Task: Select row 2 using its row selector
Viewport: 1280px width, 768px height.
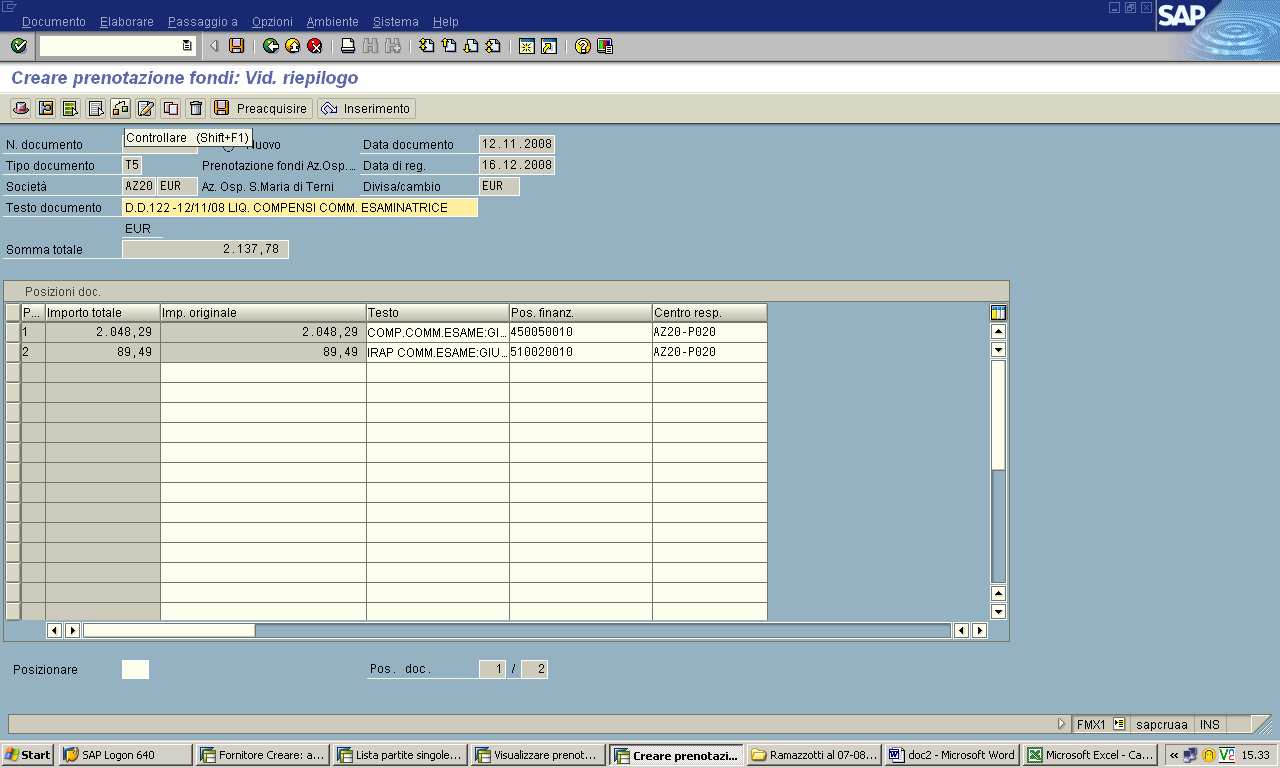Action: tap(13, 352)
